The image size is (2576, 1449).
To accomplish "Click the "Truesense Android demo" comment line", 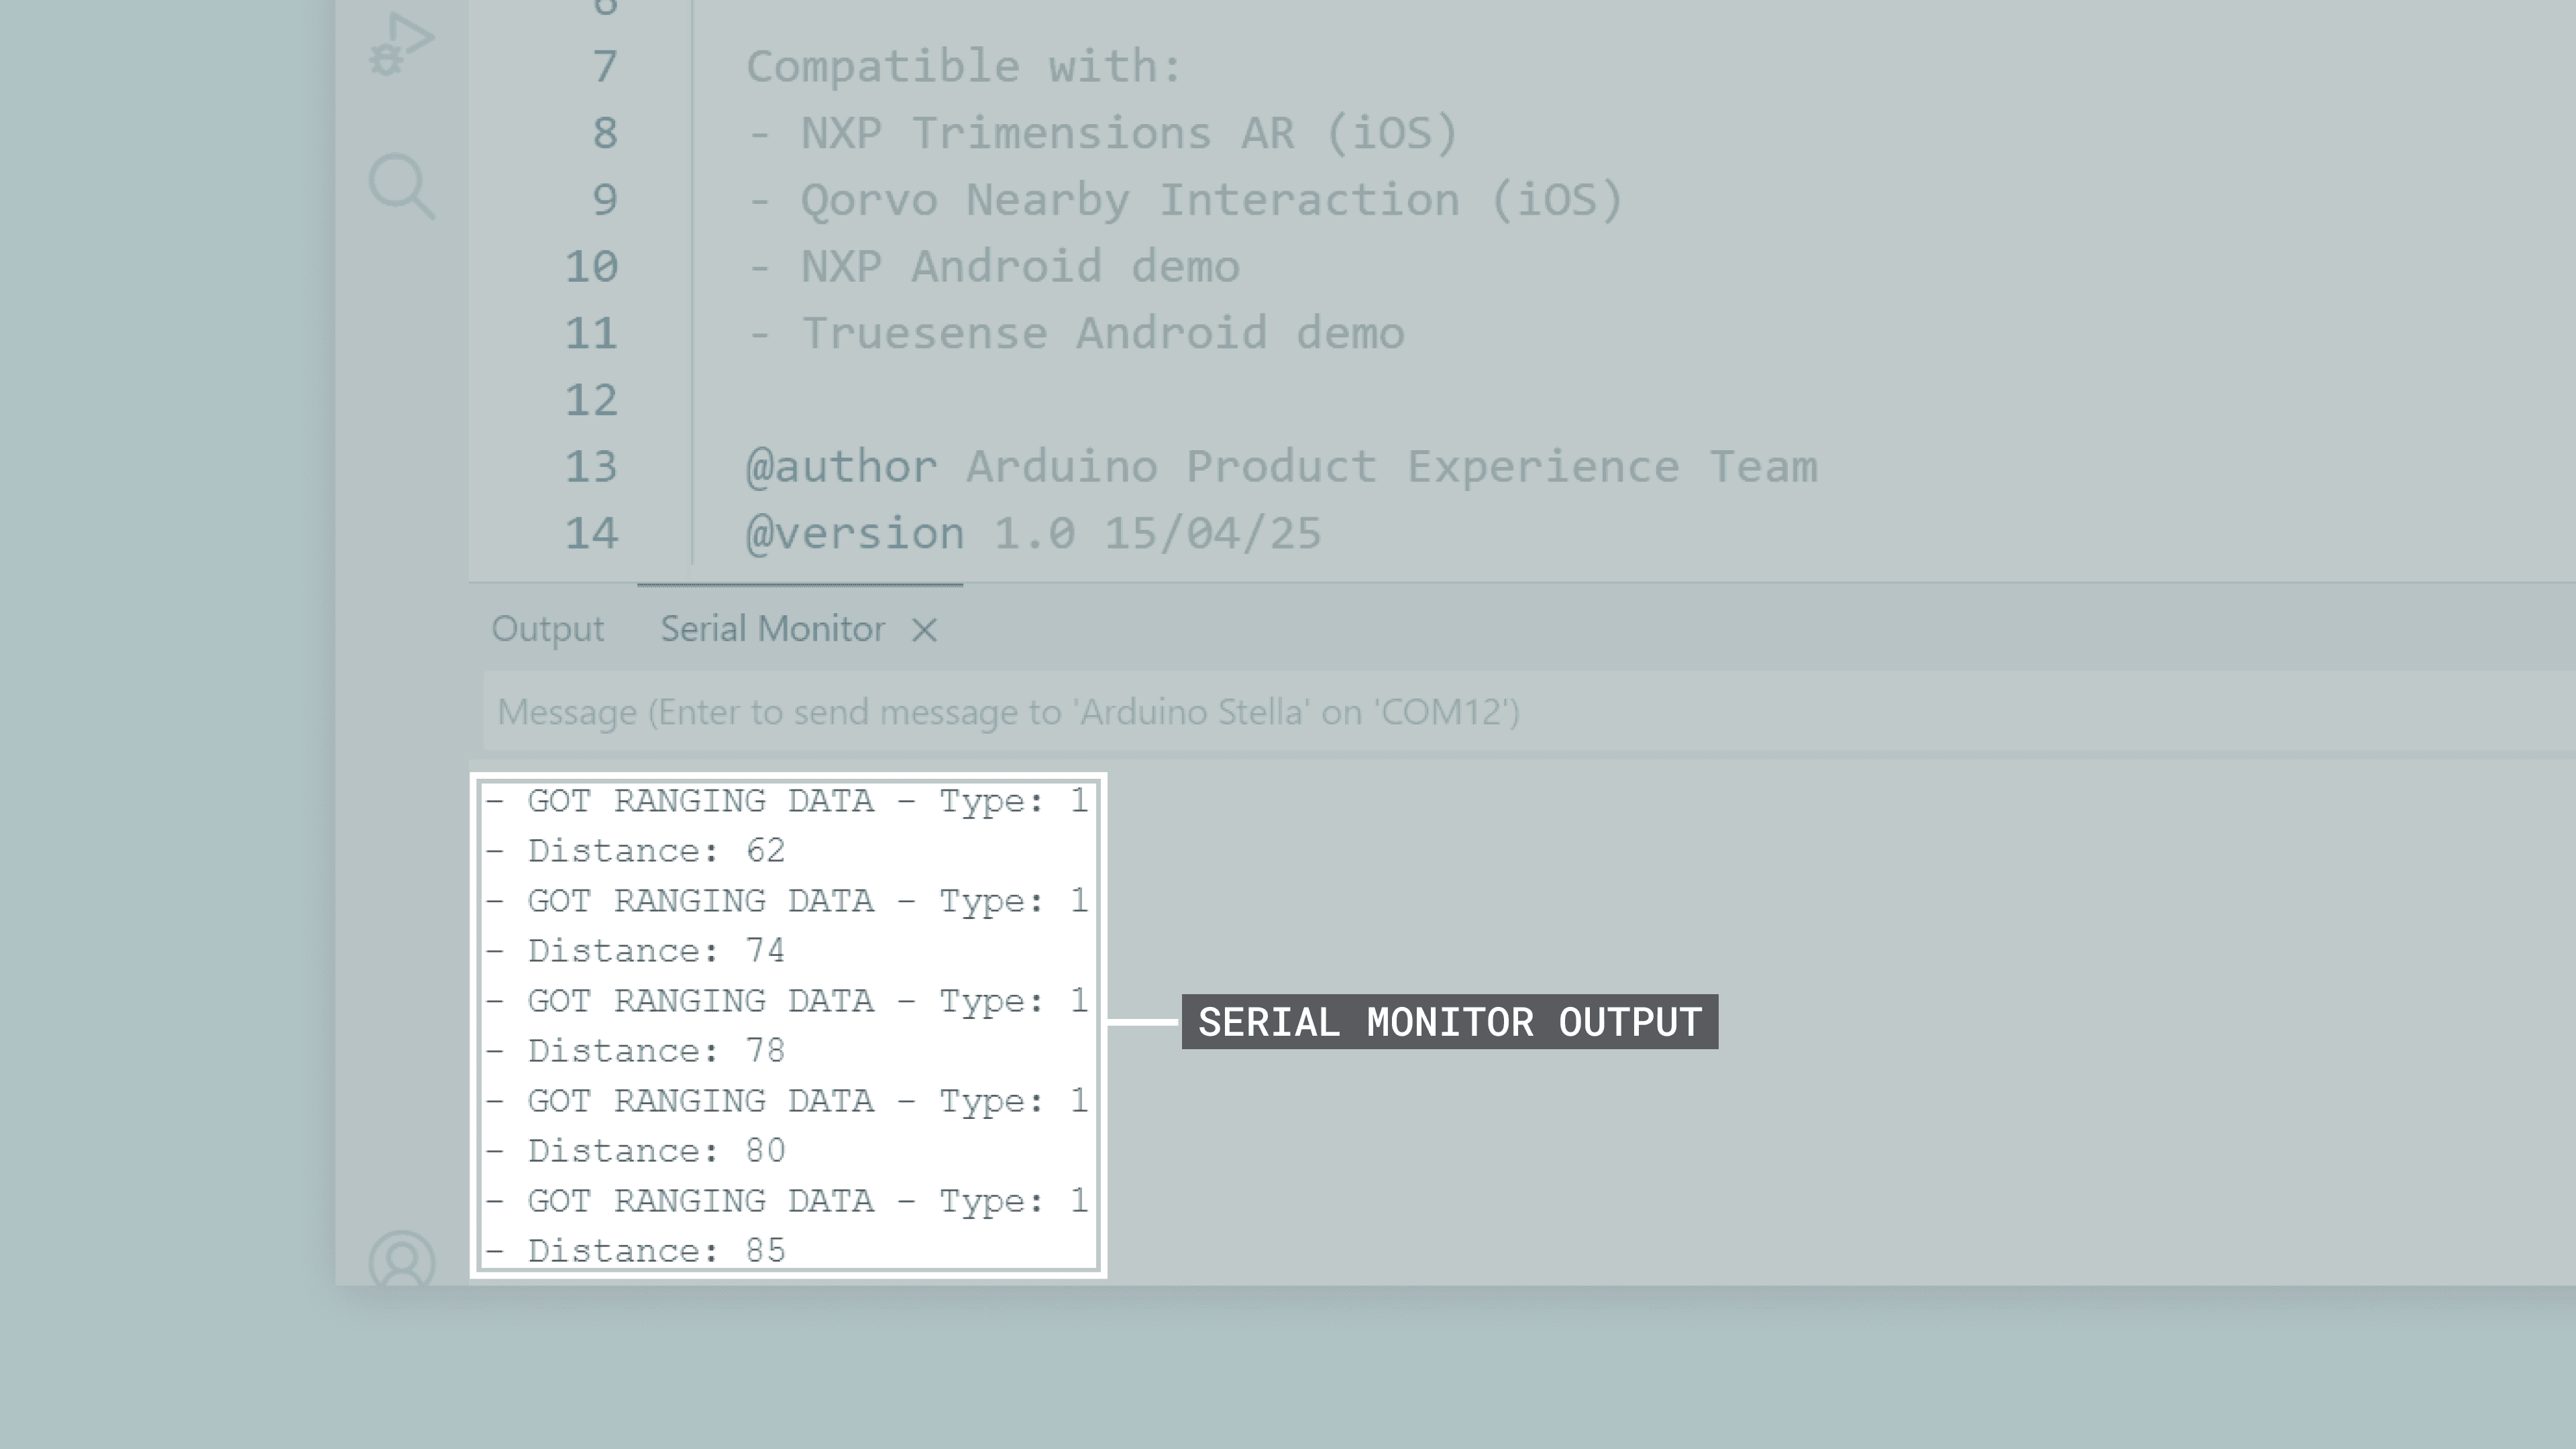I will click(x=1102, y=333).
